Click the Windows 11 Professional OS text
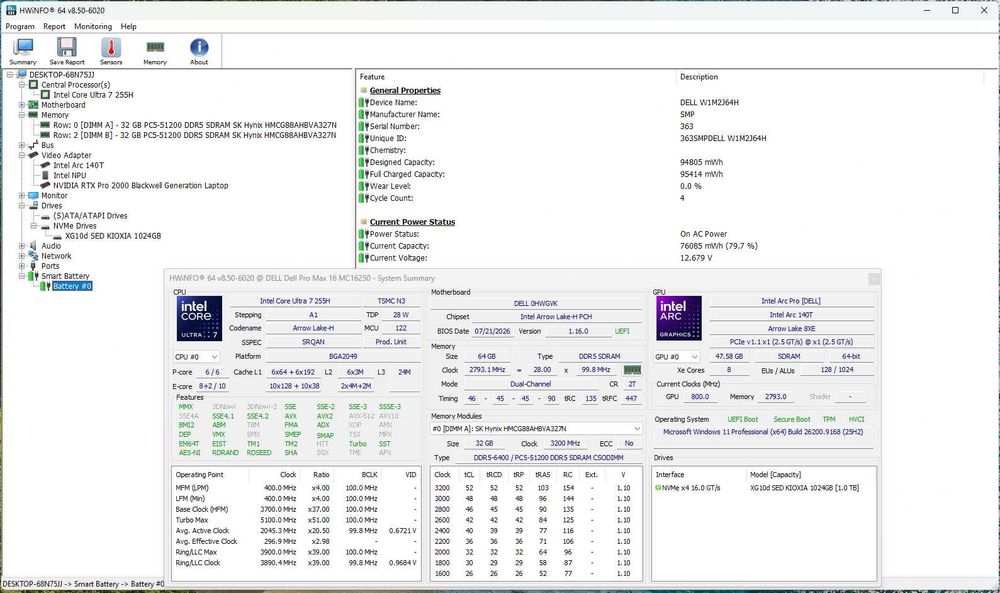The image size is (1000, 593). tap(762, 432)
